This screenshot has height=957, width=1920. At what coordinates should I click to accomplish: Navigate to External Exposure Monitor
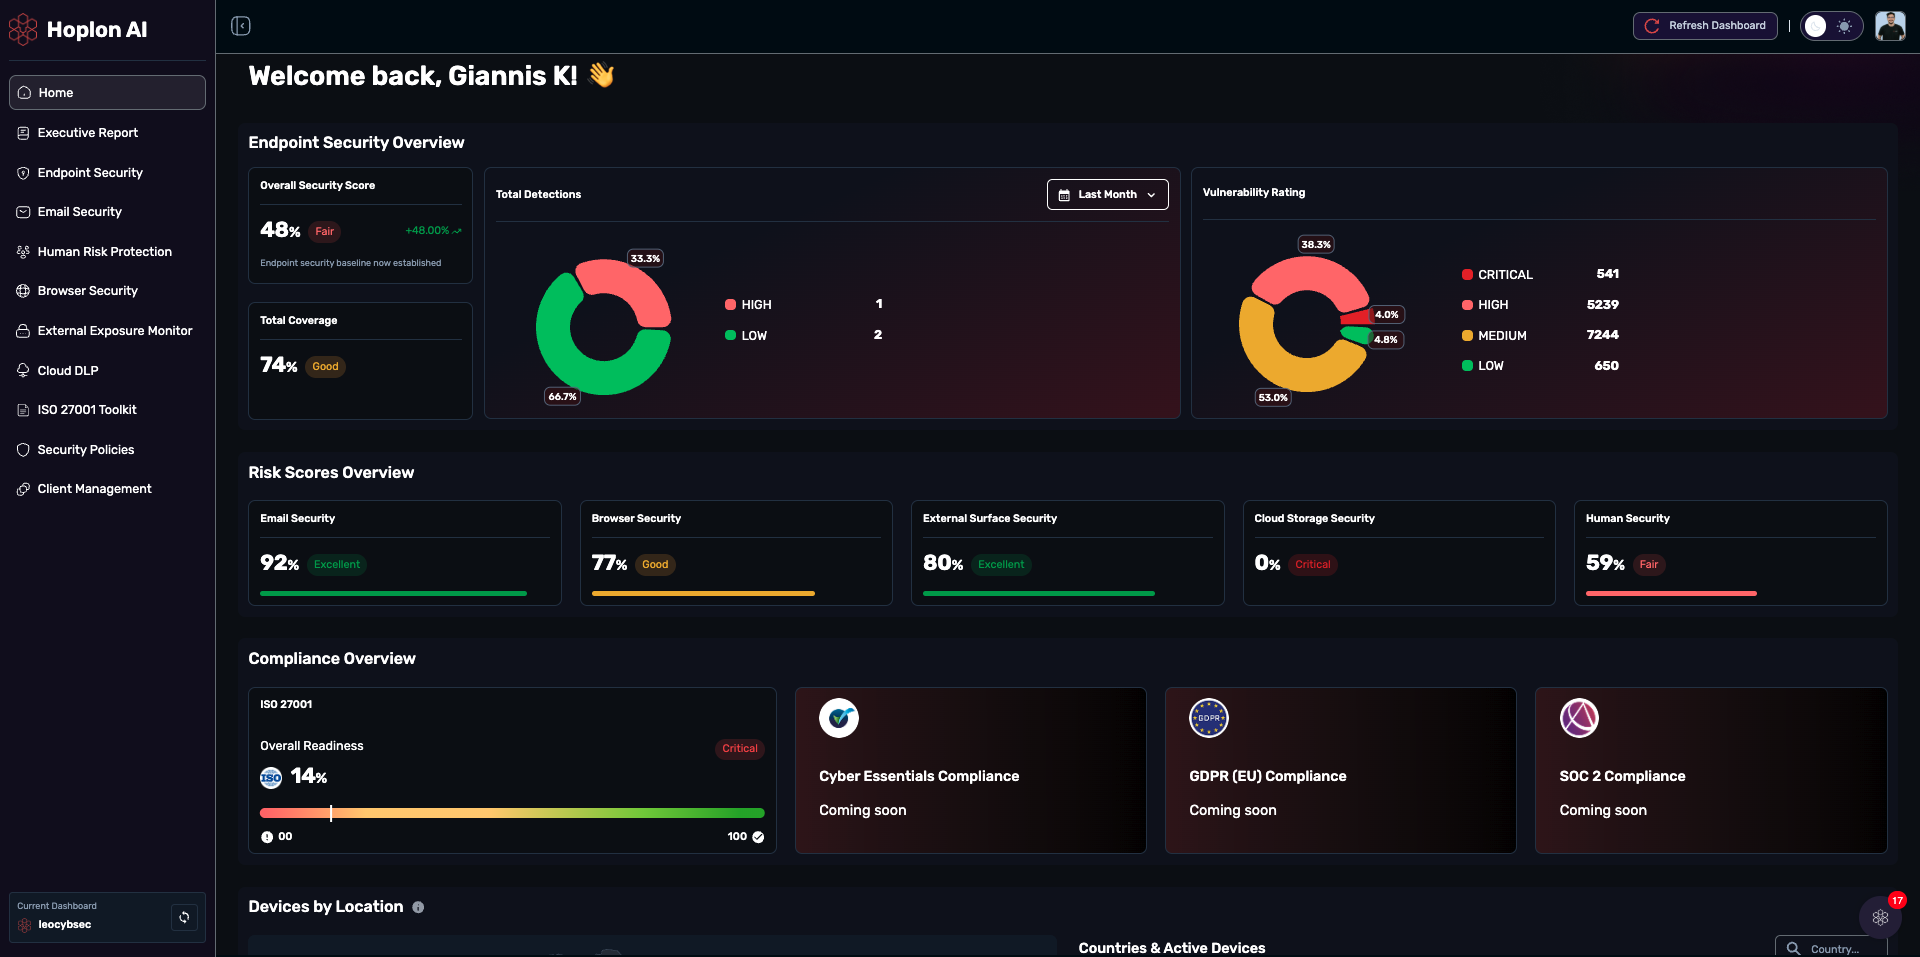tap(115, 331)
